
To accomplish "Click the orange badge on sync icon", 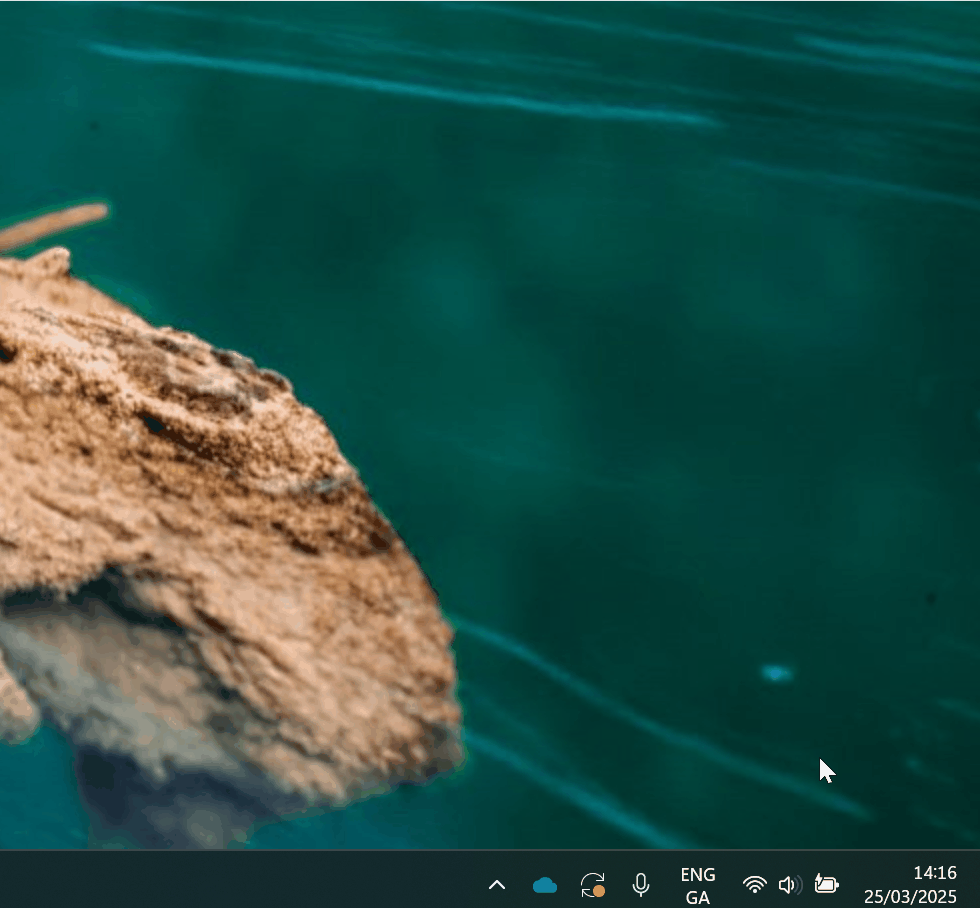I will tap(599, 891).
